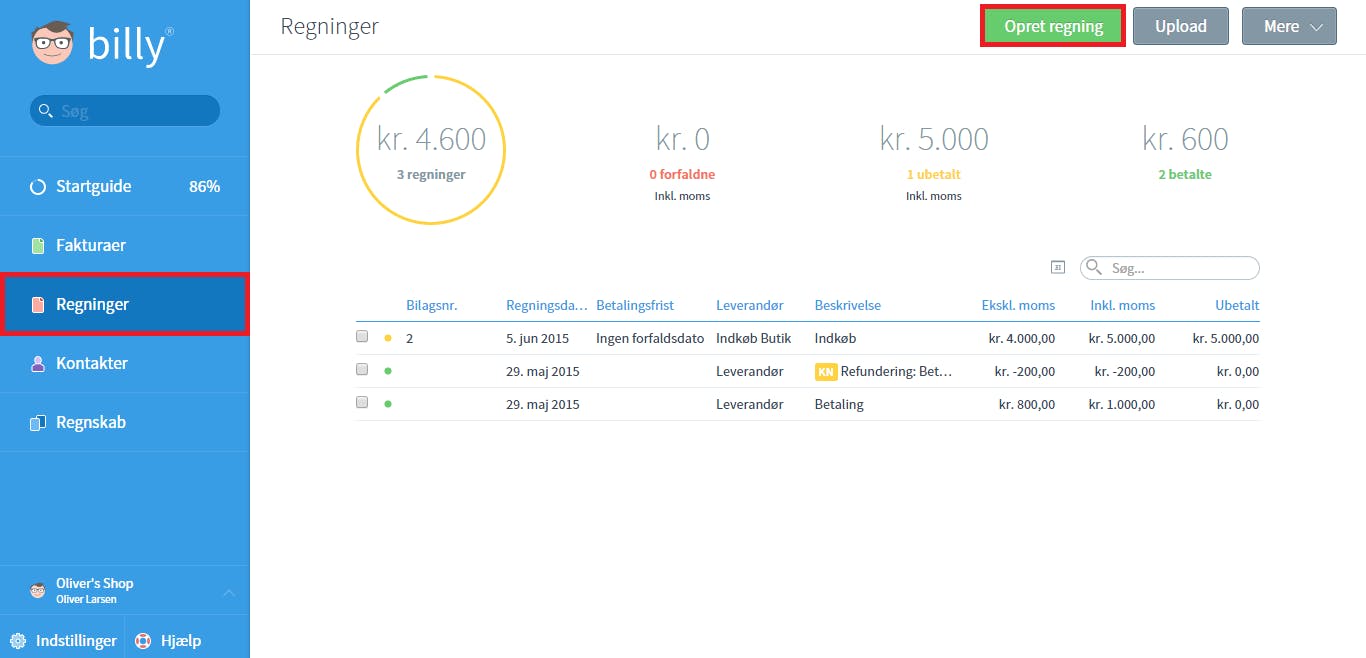
Task: Tick checkbox on the Betaling row
Action: (362, 403)
